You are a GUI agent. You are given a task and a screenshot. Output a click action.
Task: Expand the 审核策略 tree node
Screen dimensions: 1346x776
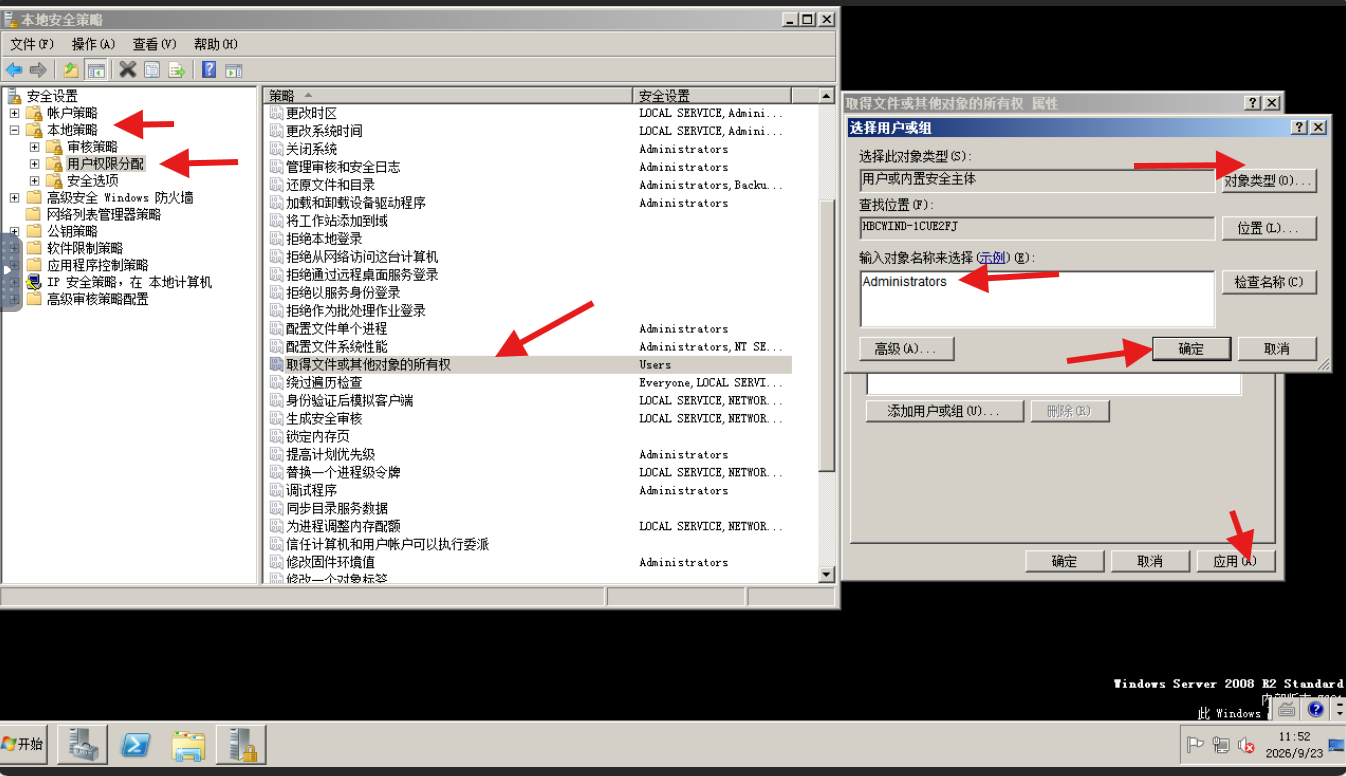point(35,147)
